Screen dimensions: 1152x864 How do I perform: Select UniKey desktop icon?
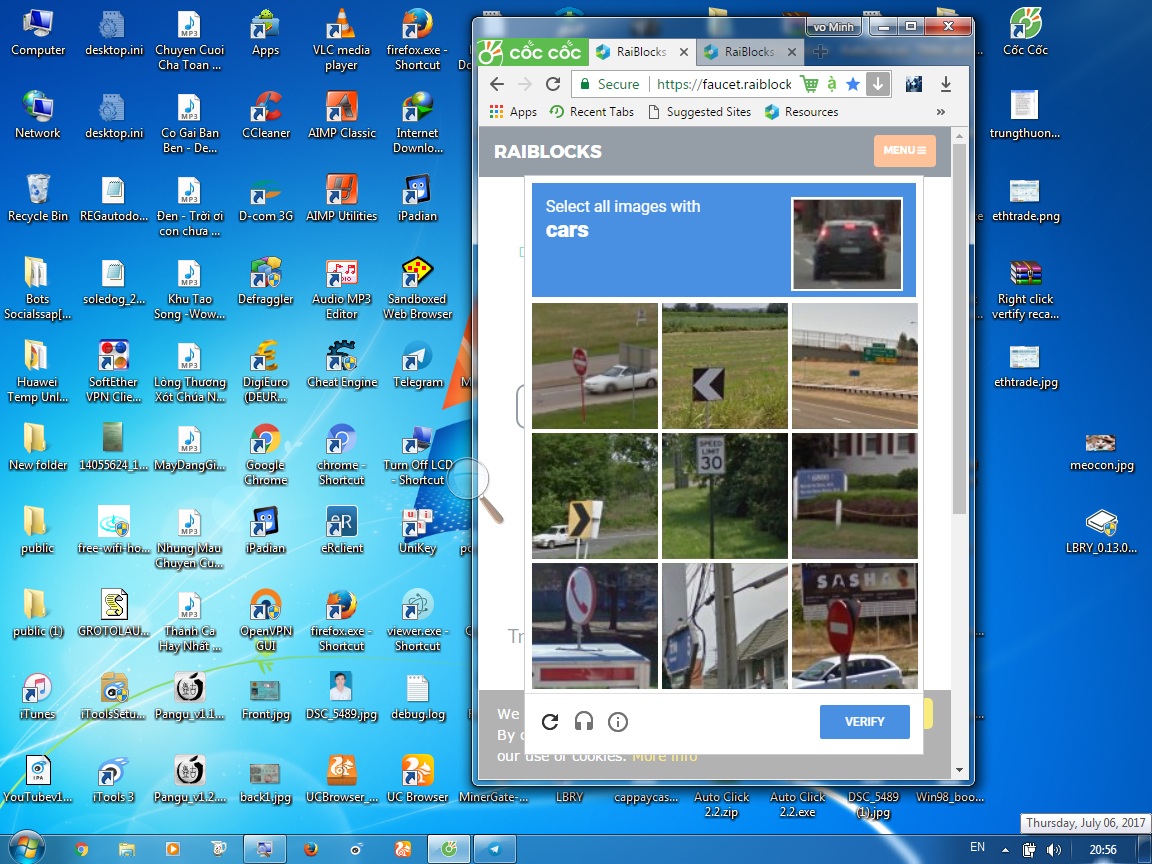coord(417,530)
